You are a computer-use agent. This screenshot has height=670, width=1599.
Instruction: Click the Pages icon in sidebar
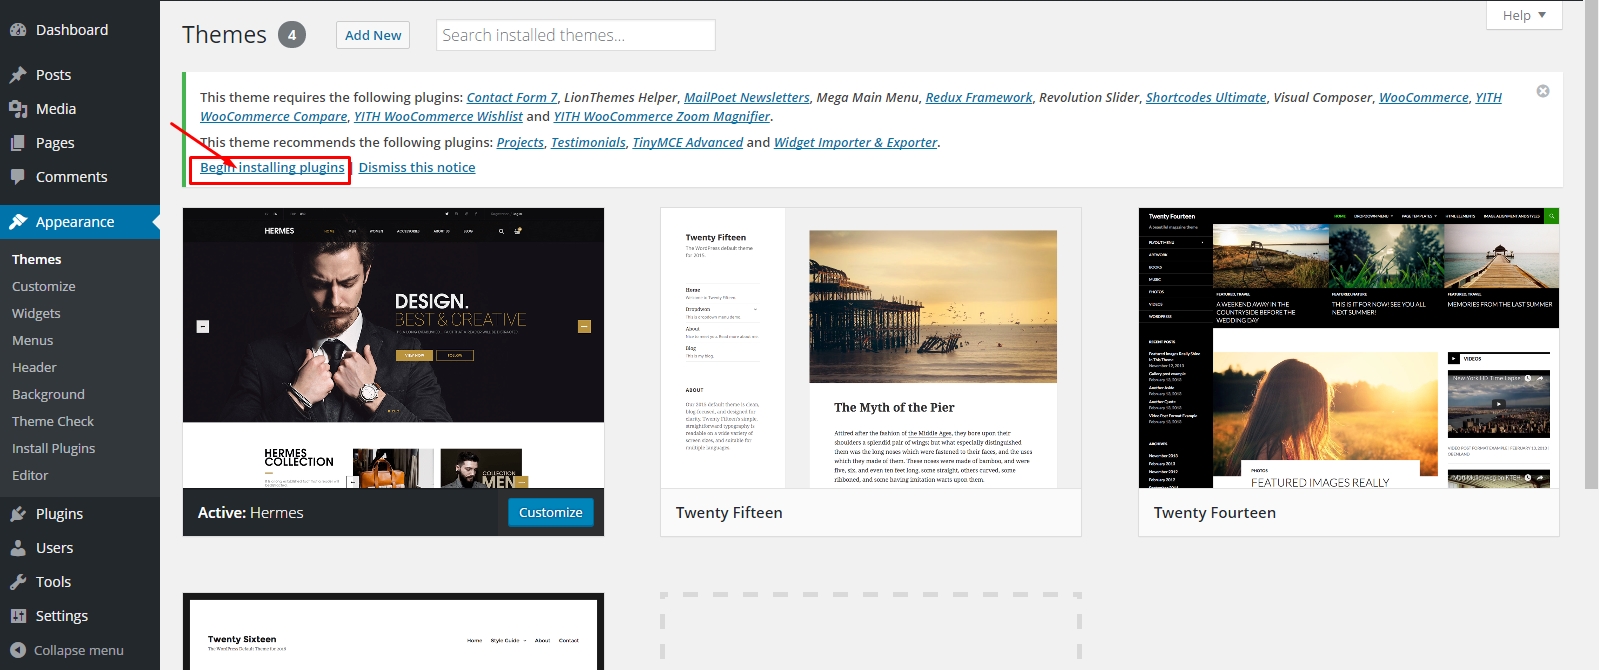click(x=18, y=143)
